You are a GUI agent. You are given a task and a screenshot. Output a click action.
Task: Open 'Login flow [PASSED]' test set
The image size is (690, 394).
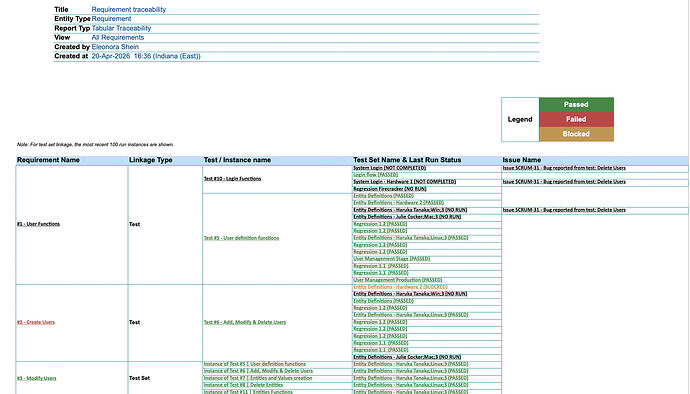375,175
